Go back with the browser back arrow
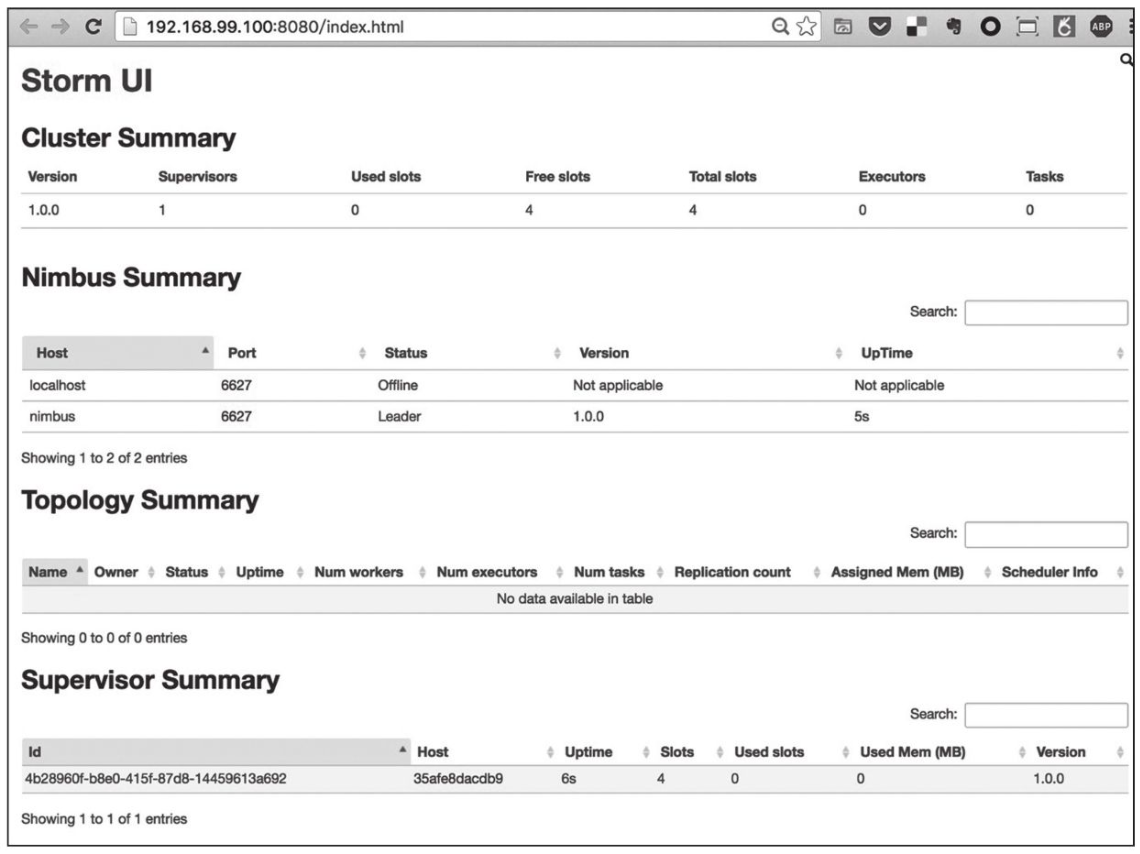Screen dimensions: 1140x854 point(29,27)
